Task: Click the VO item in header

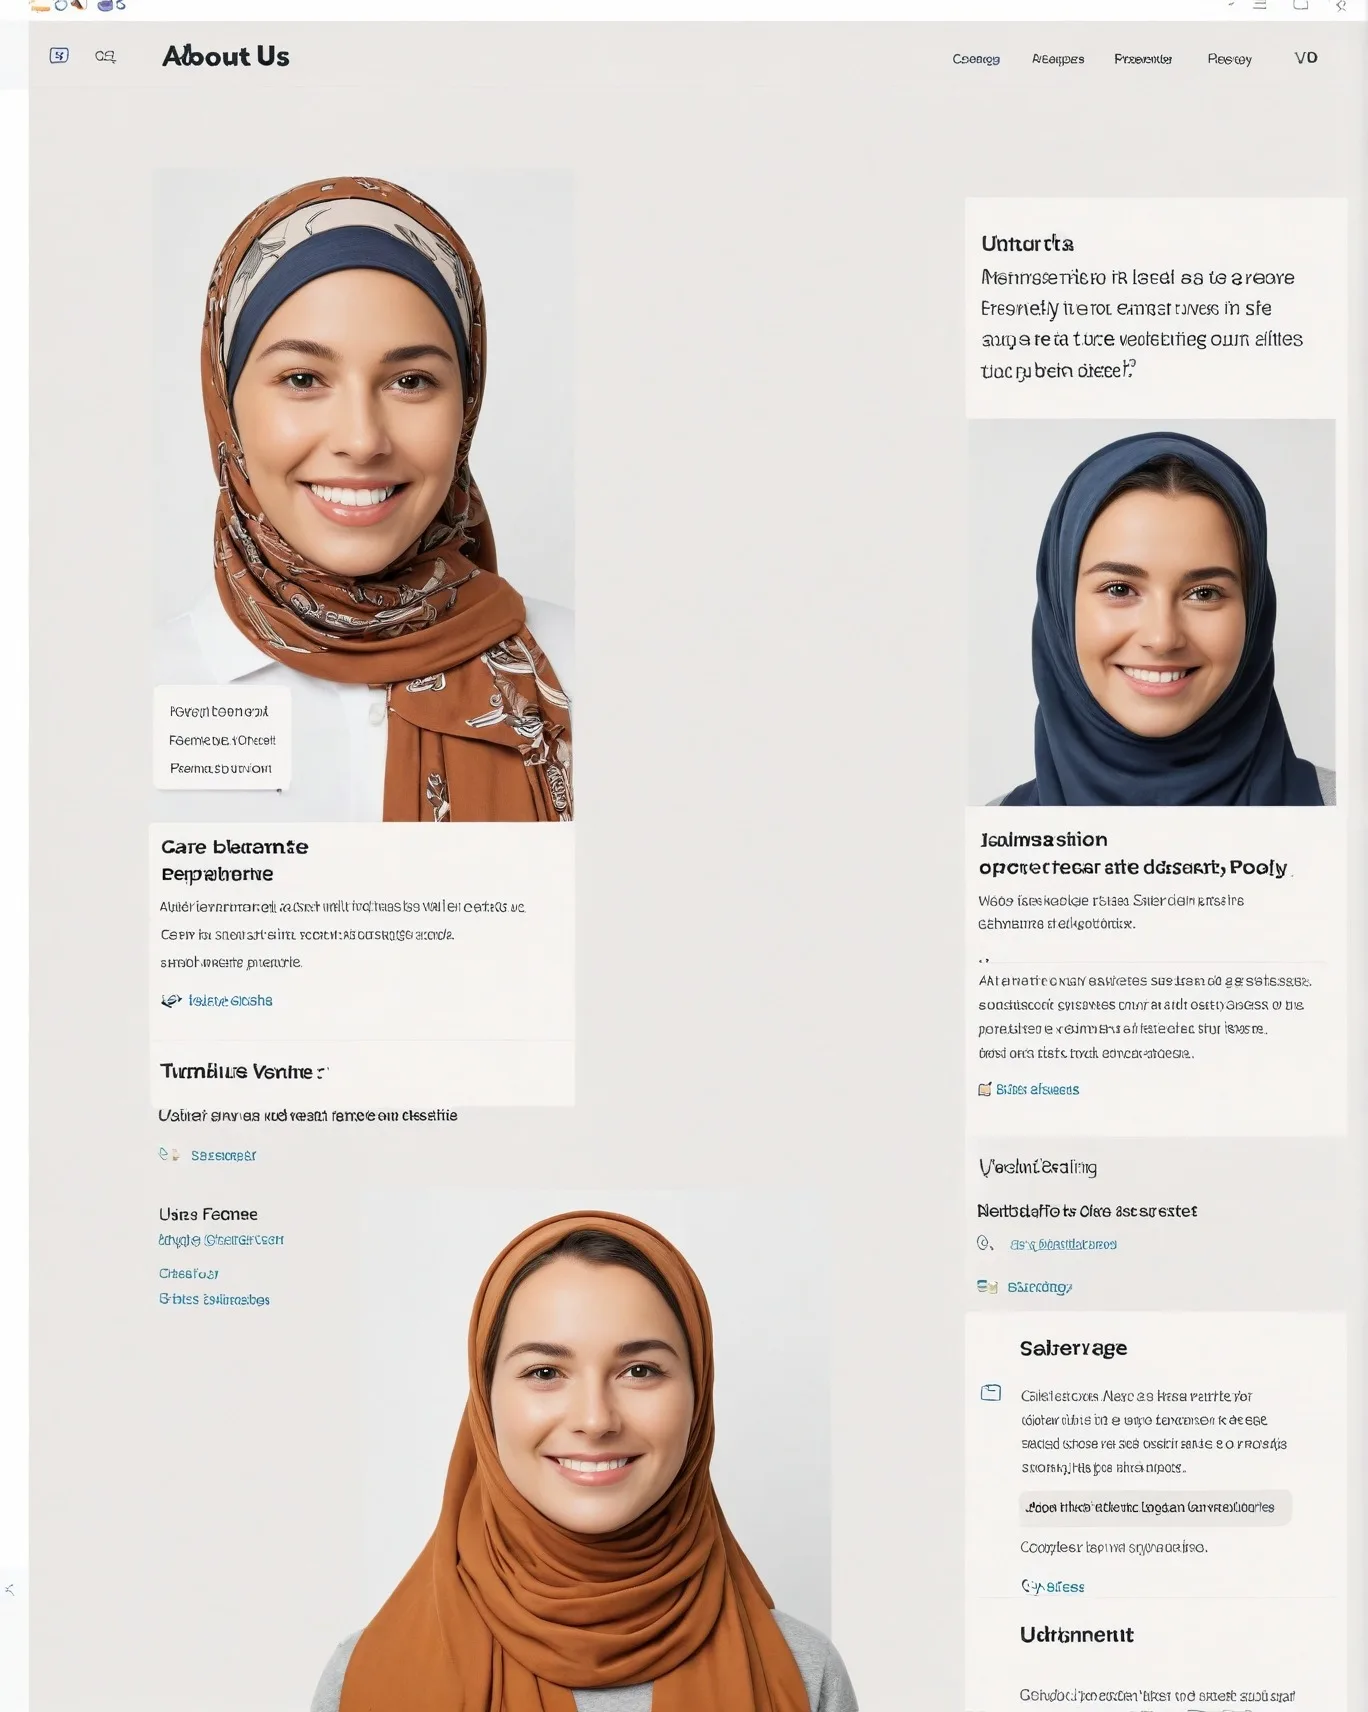Action: pyautogui.click(x=1306, y=58)
